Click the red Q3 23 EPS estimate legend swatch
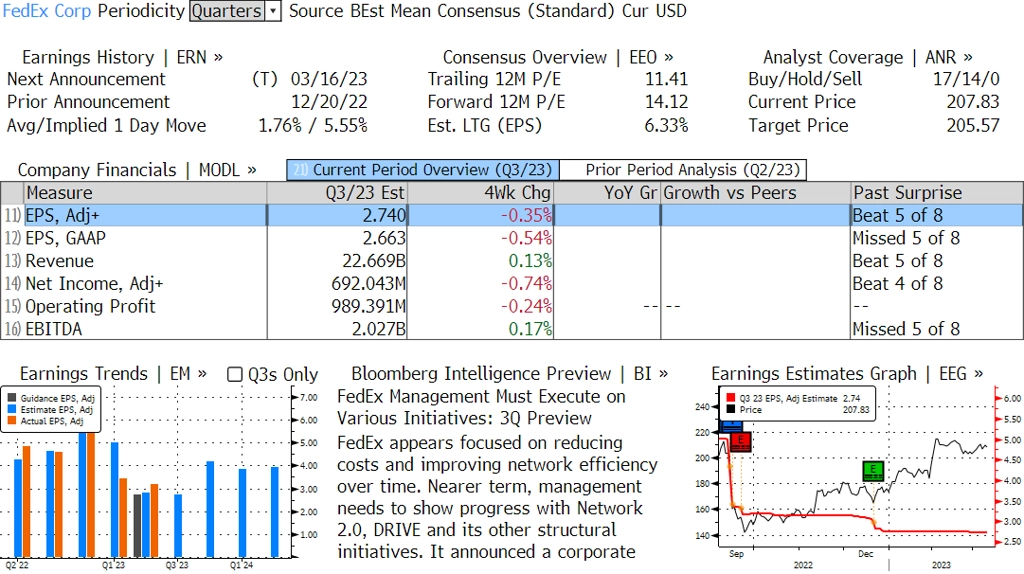This screenshot has height=574, width=1024. 730,398
